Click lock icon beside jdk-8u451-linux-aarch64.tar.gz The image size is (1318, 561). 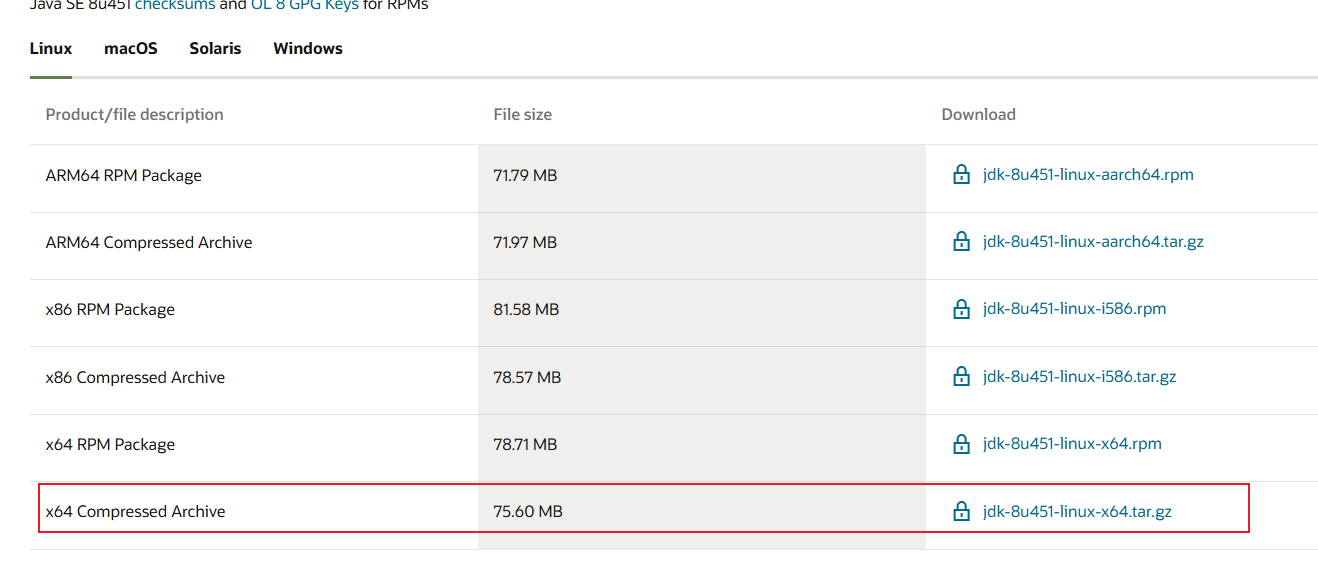[x=961, y=242]
